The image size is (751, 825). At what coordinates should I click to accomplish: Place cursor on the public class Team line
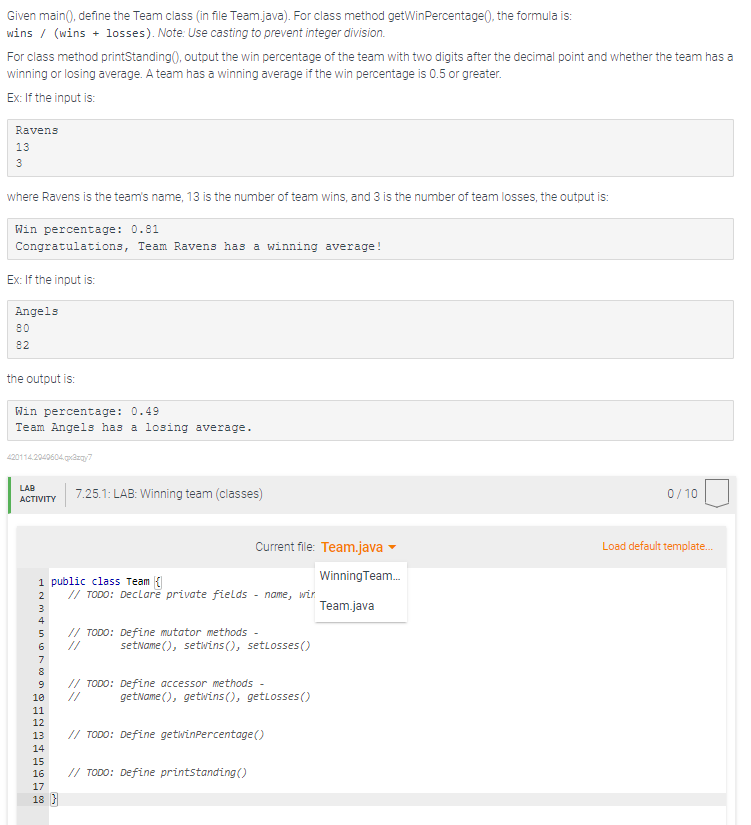(110, 580)
